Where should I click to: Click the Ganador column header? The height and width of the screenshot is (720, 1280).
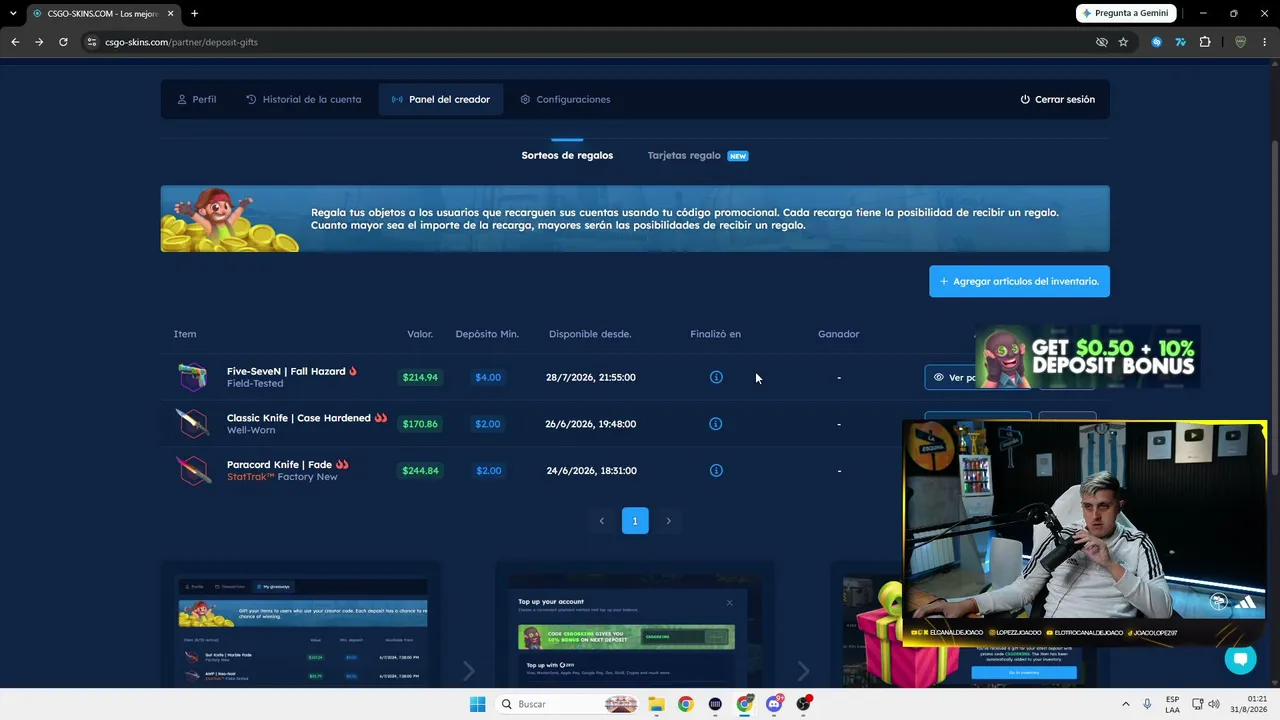(x=838, y=334)
